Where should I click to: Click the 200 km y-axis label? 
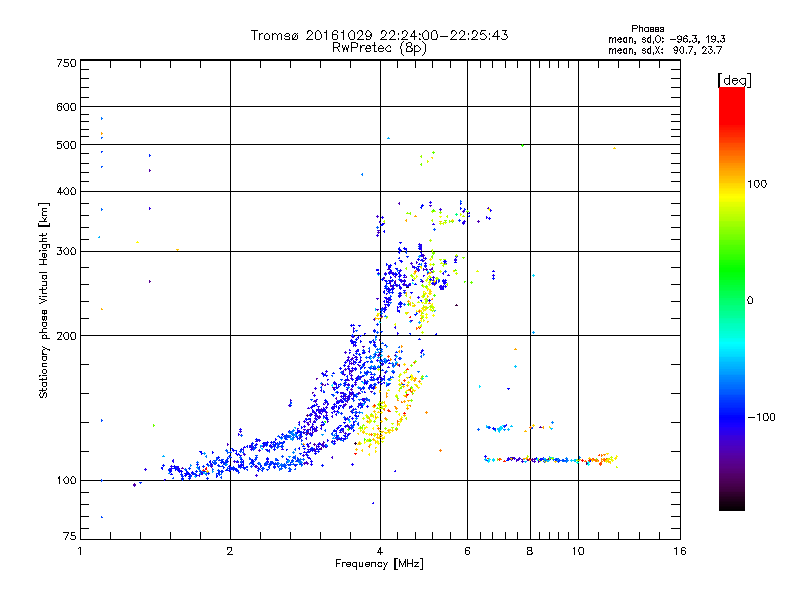click(66, 336)
